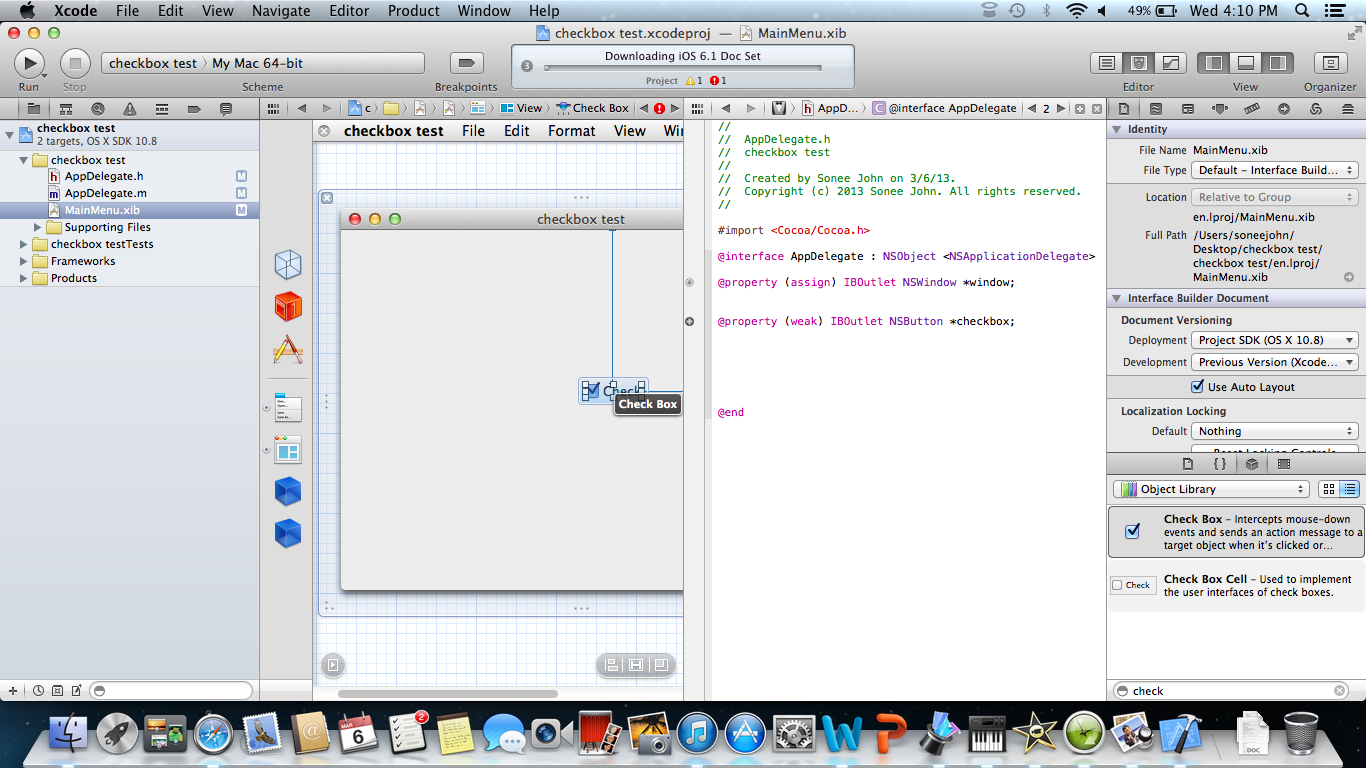Switch to the Standard editor

(1107, 63)
